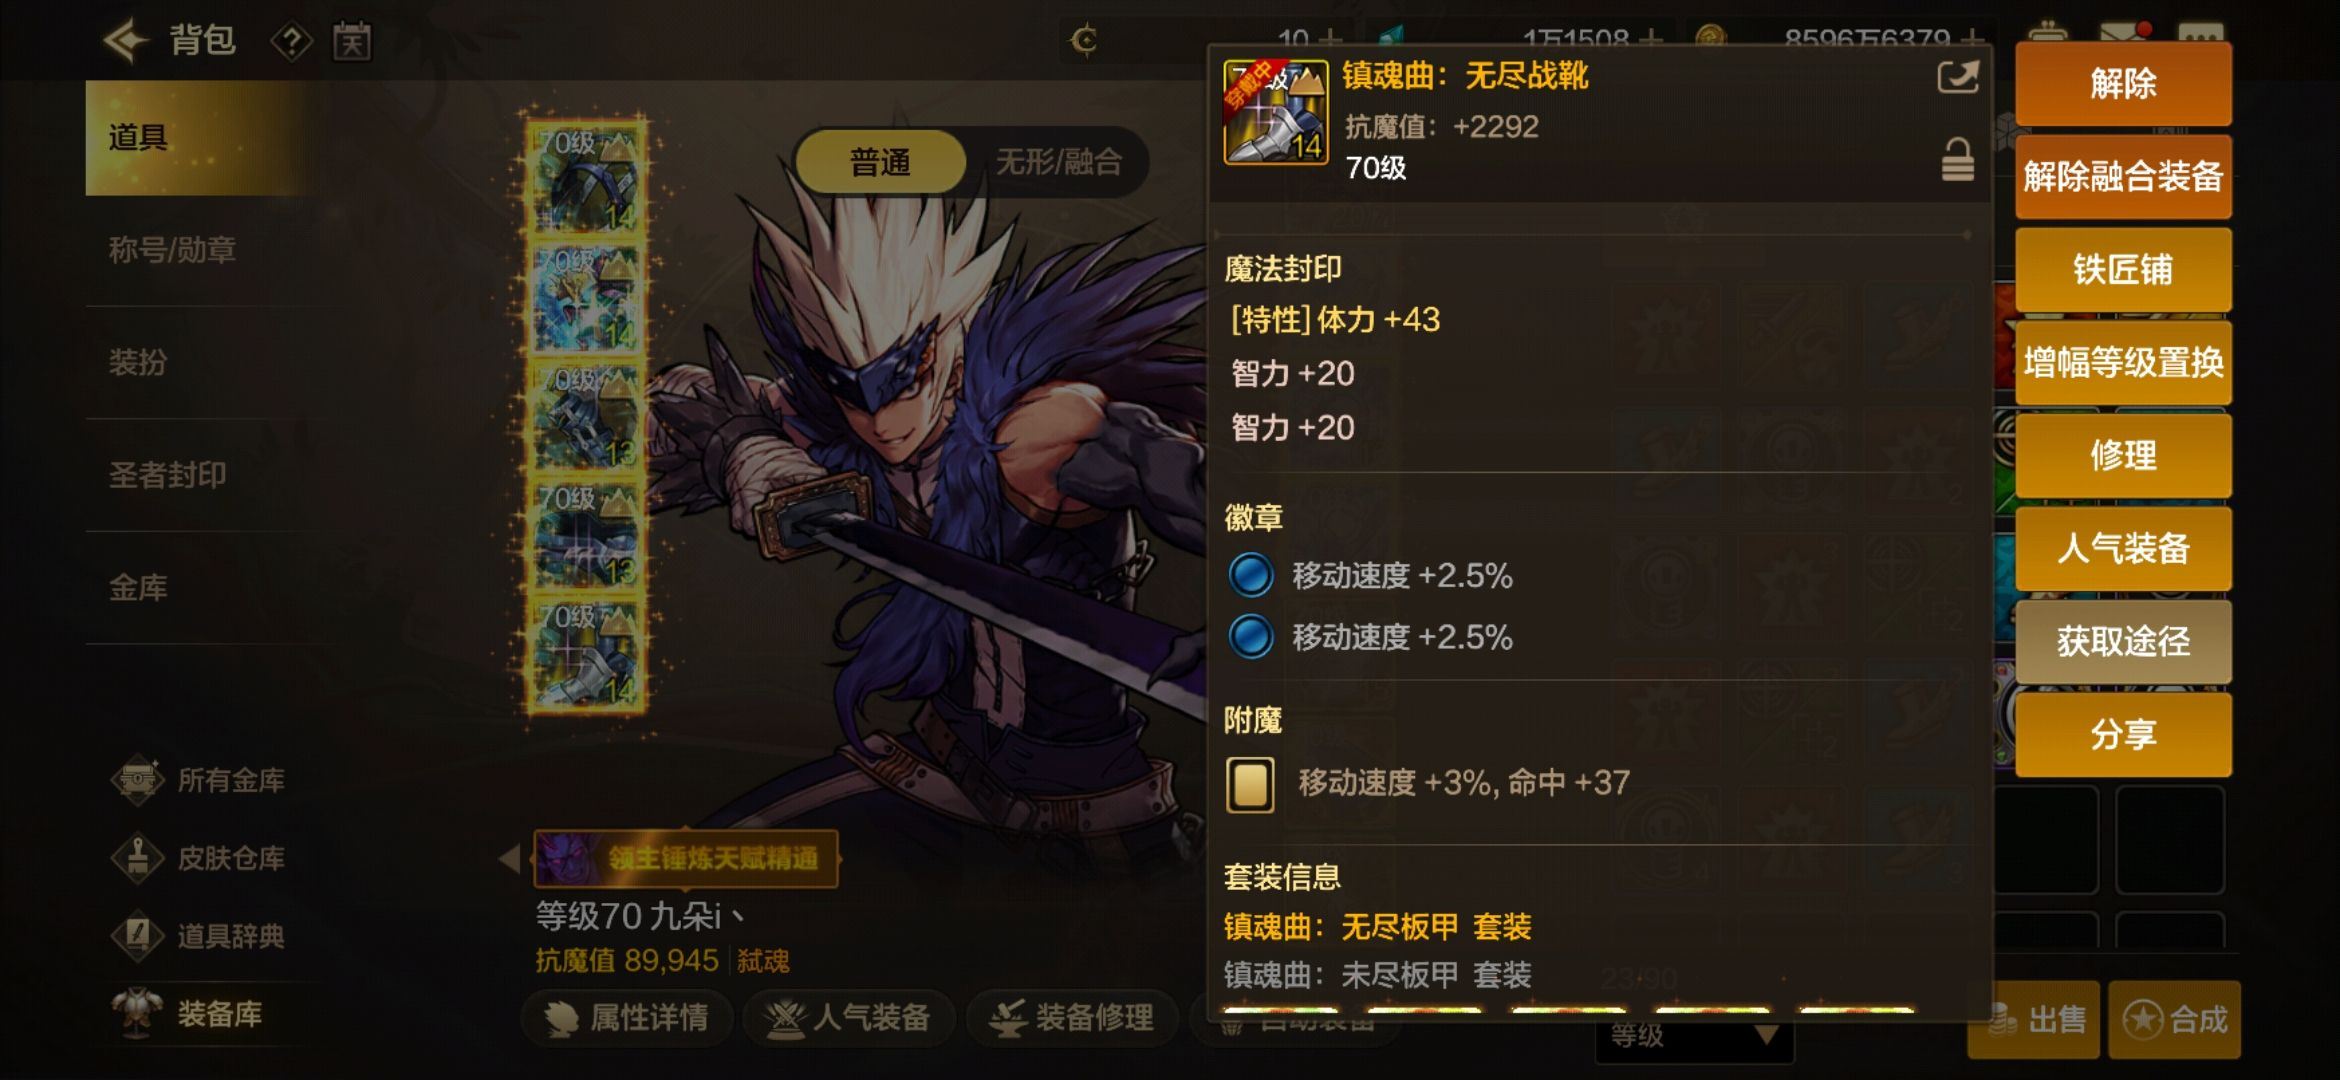Click the 解除 unequip button

tap(2123, 84)
